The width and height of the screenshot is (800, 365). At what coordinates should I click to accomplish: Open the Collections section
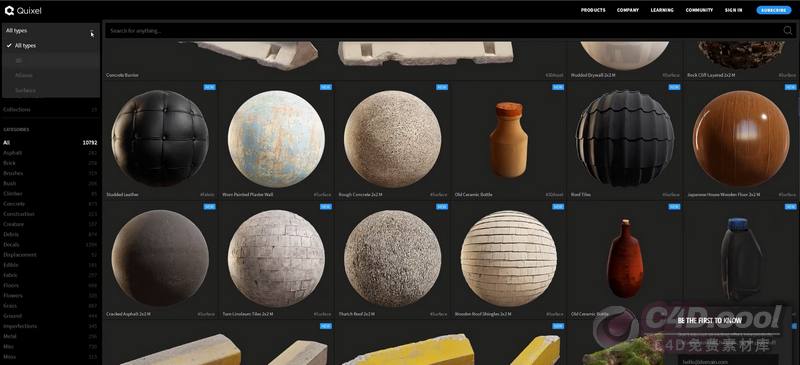50,109
